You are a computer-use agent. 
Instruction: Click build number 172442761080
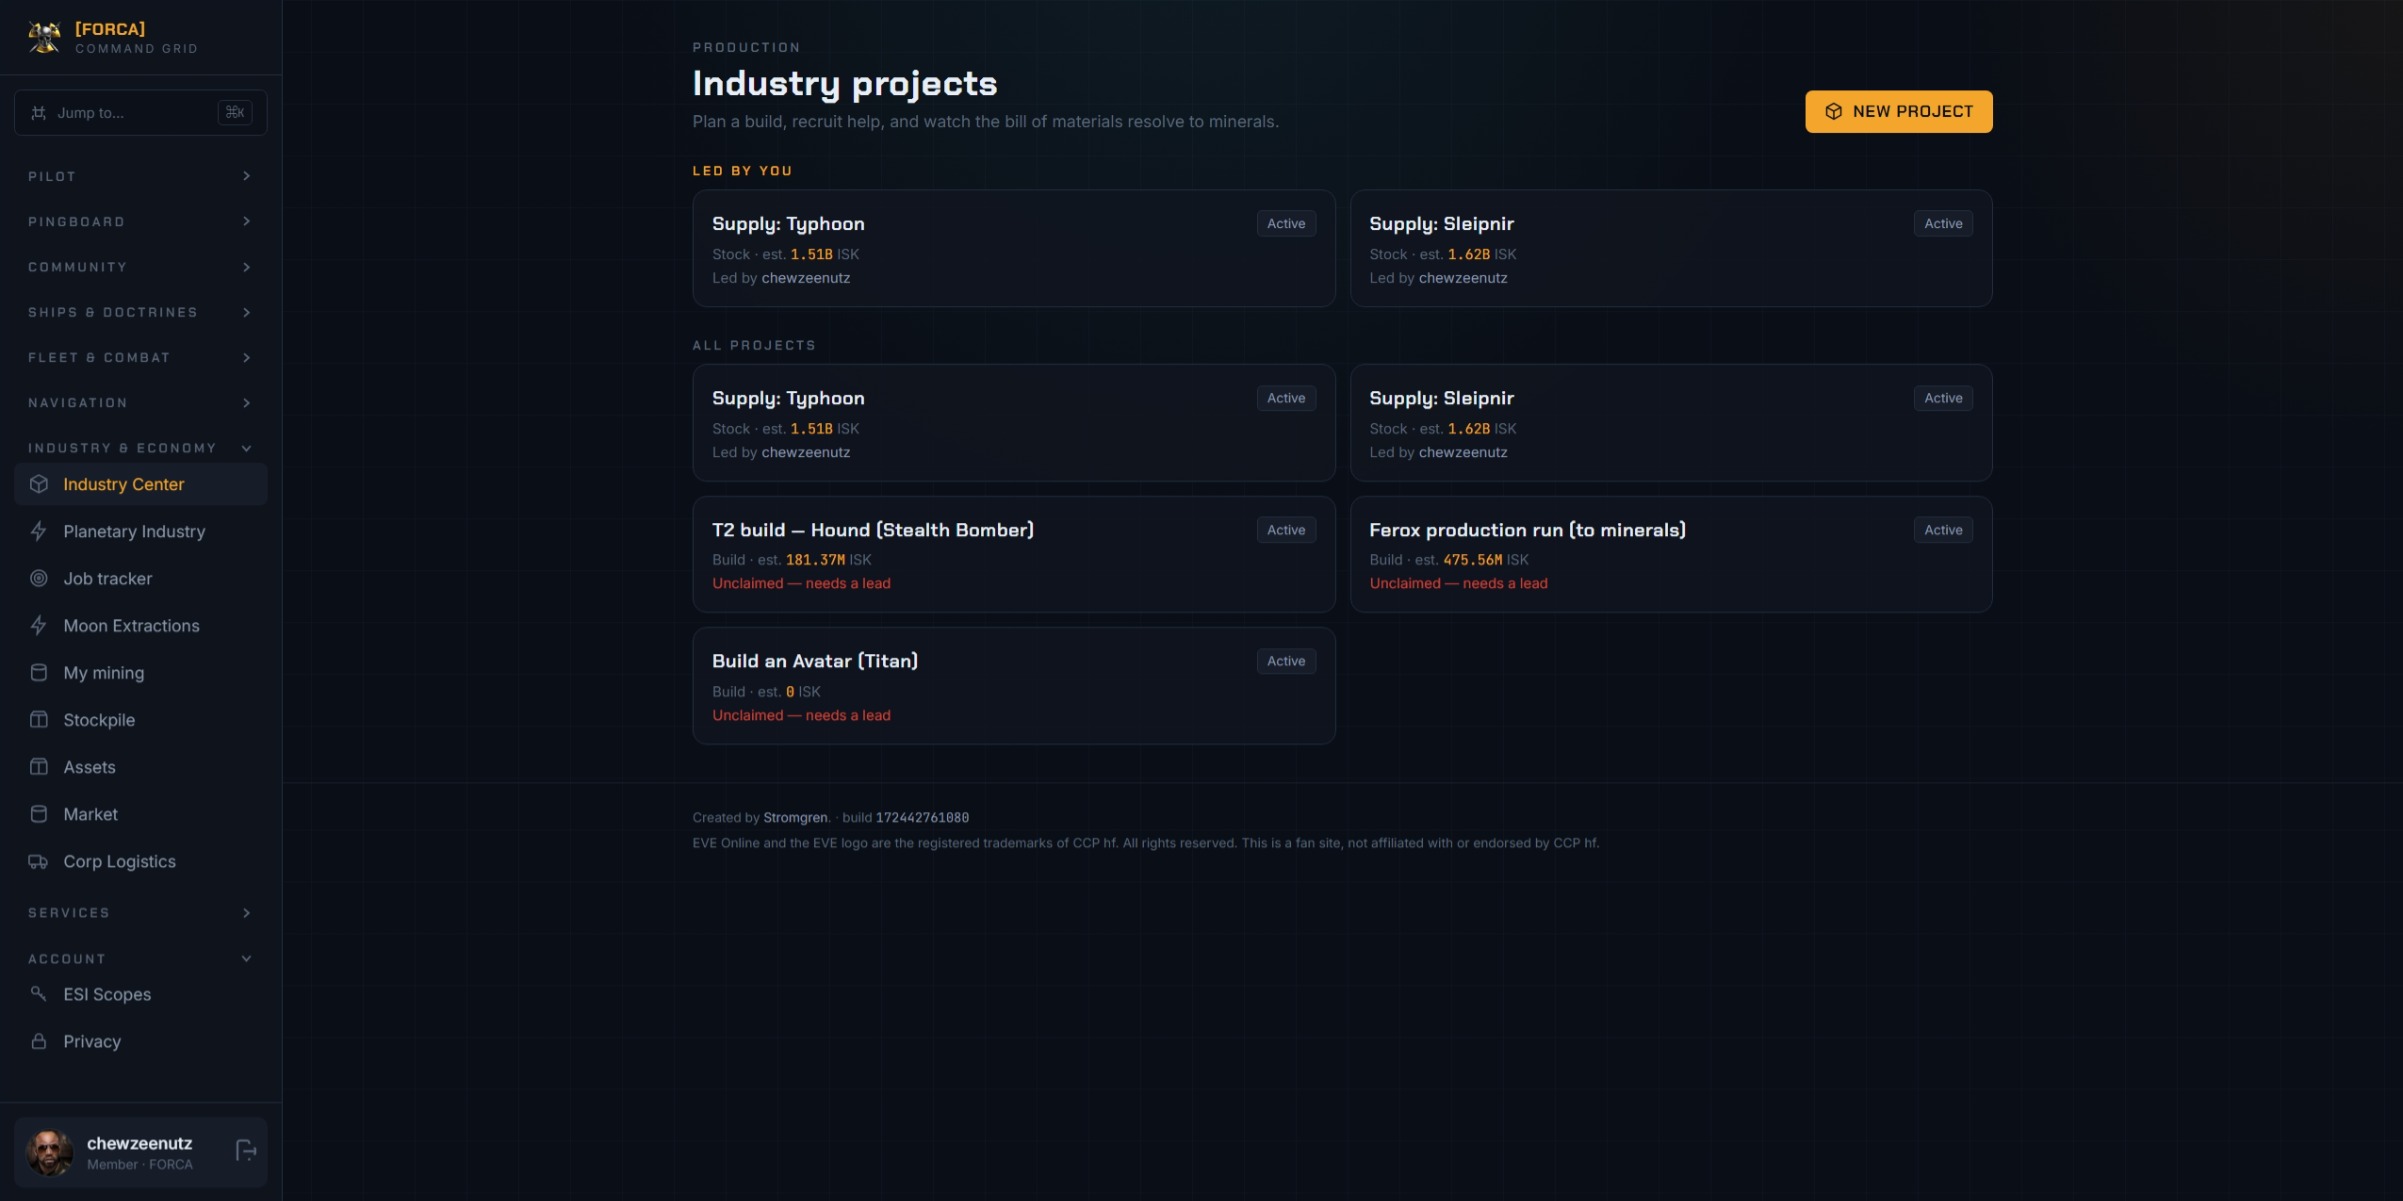click(x=922, y=817)
